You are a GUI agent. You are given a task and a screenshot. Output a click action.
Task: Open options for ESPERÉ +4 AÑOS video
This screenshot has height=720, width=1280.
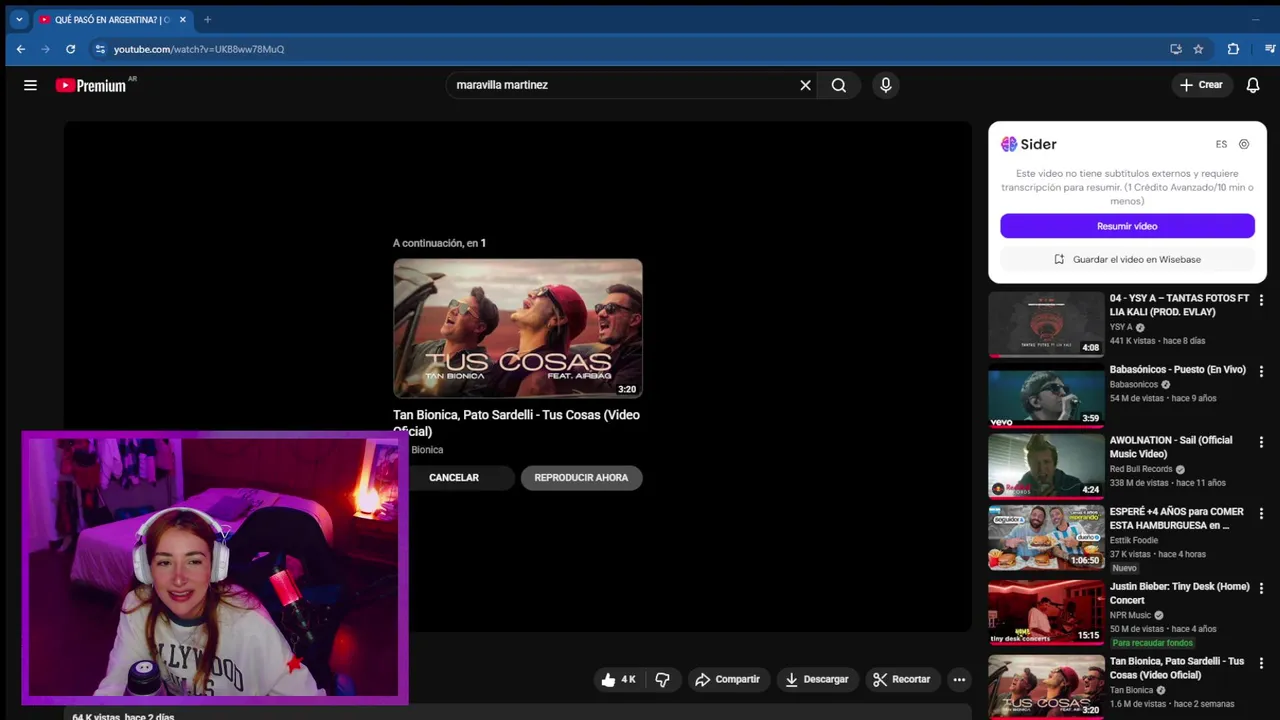click(x=1261, y=513)
